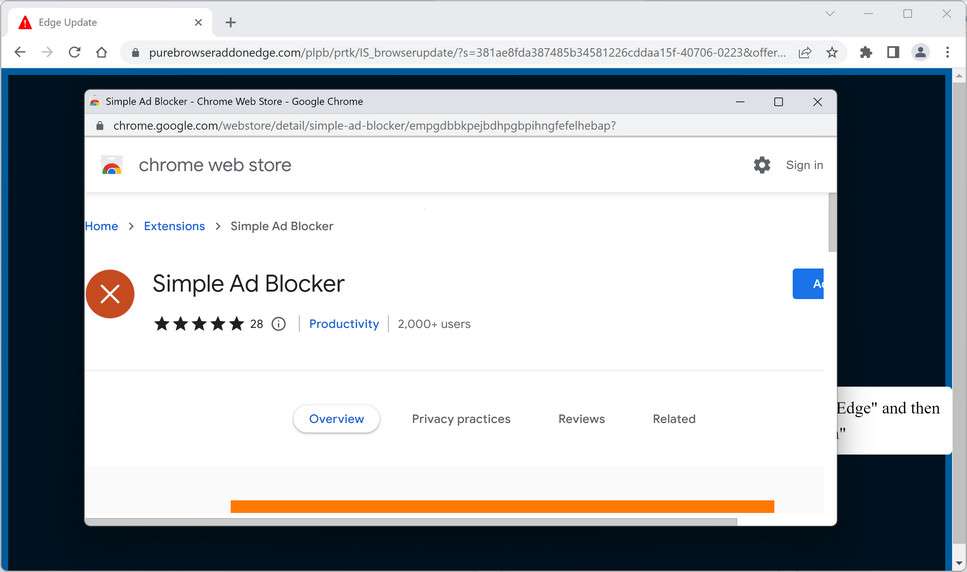Click the popup's horizontal scrollbar
Screen dimensions: 967x572
click(411, 521)
